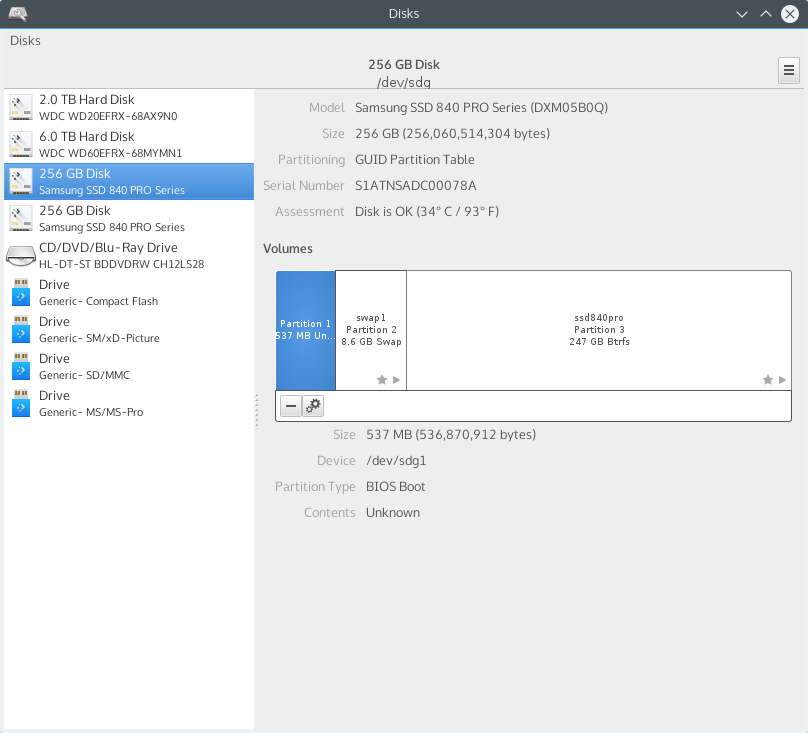Minimize the Disks window
The width and height of the screenshot is (808, 733).
(742, 14)
